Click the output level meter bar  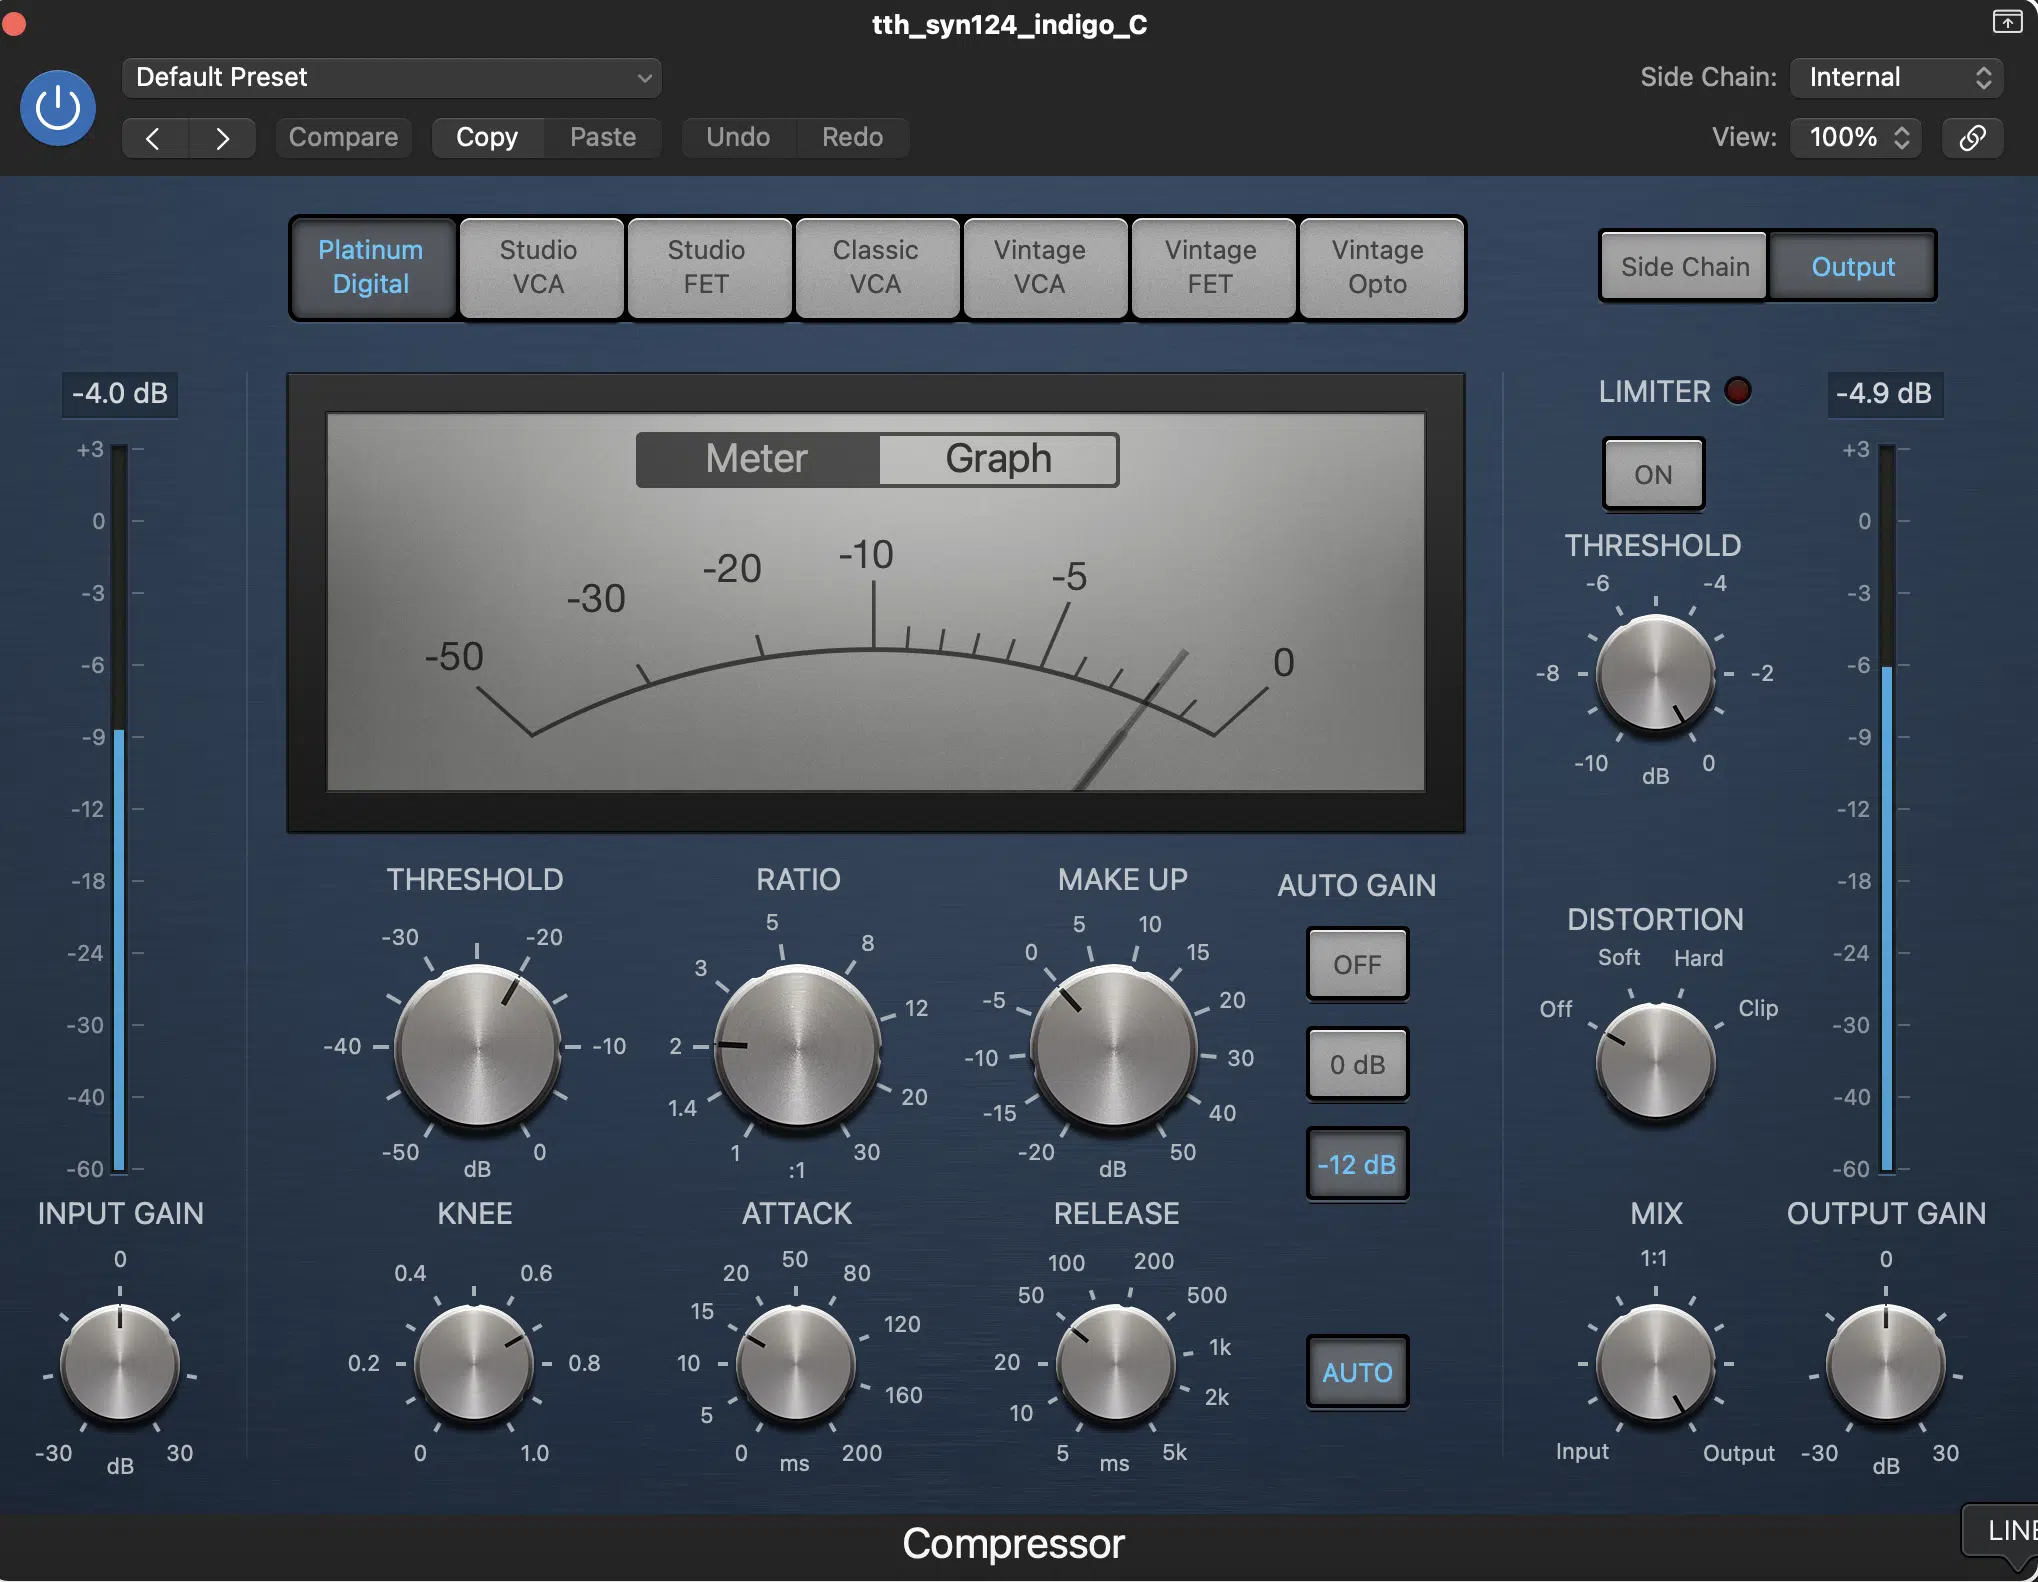(x=1886, y=808)
